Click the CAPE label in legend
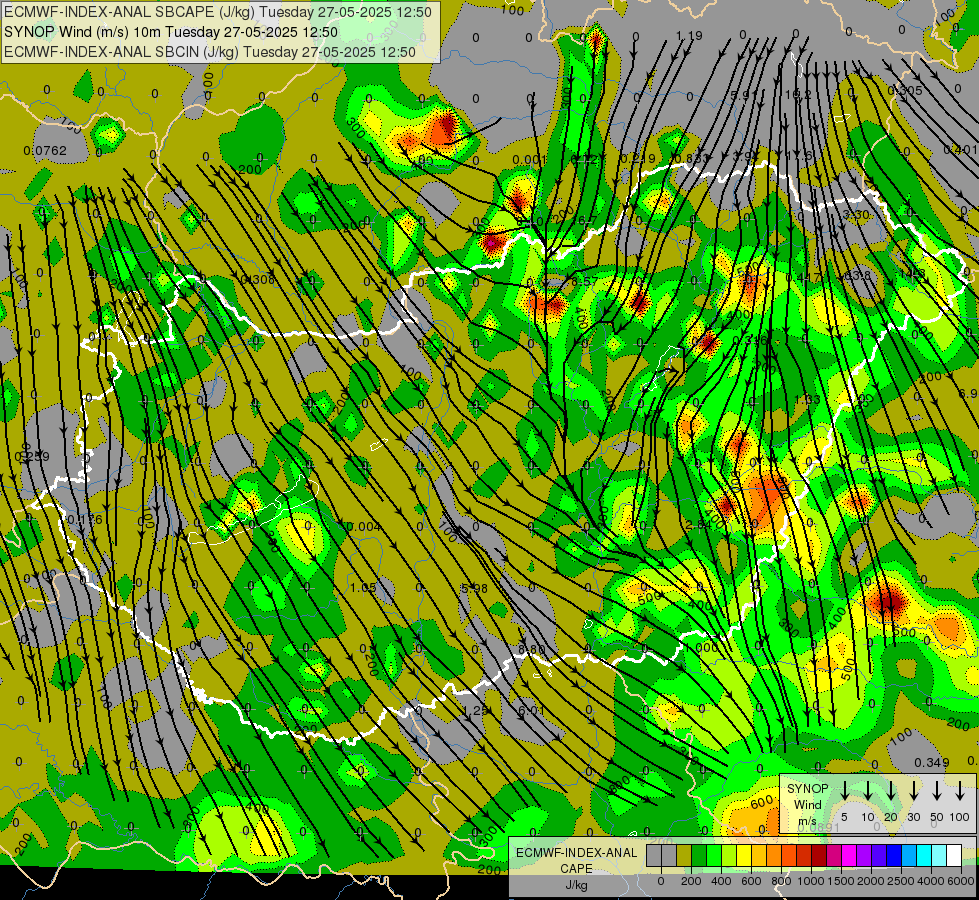This screenshot has height=900, width=979. click(x=576, y=868)
